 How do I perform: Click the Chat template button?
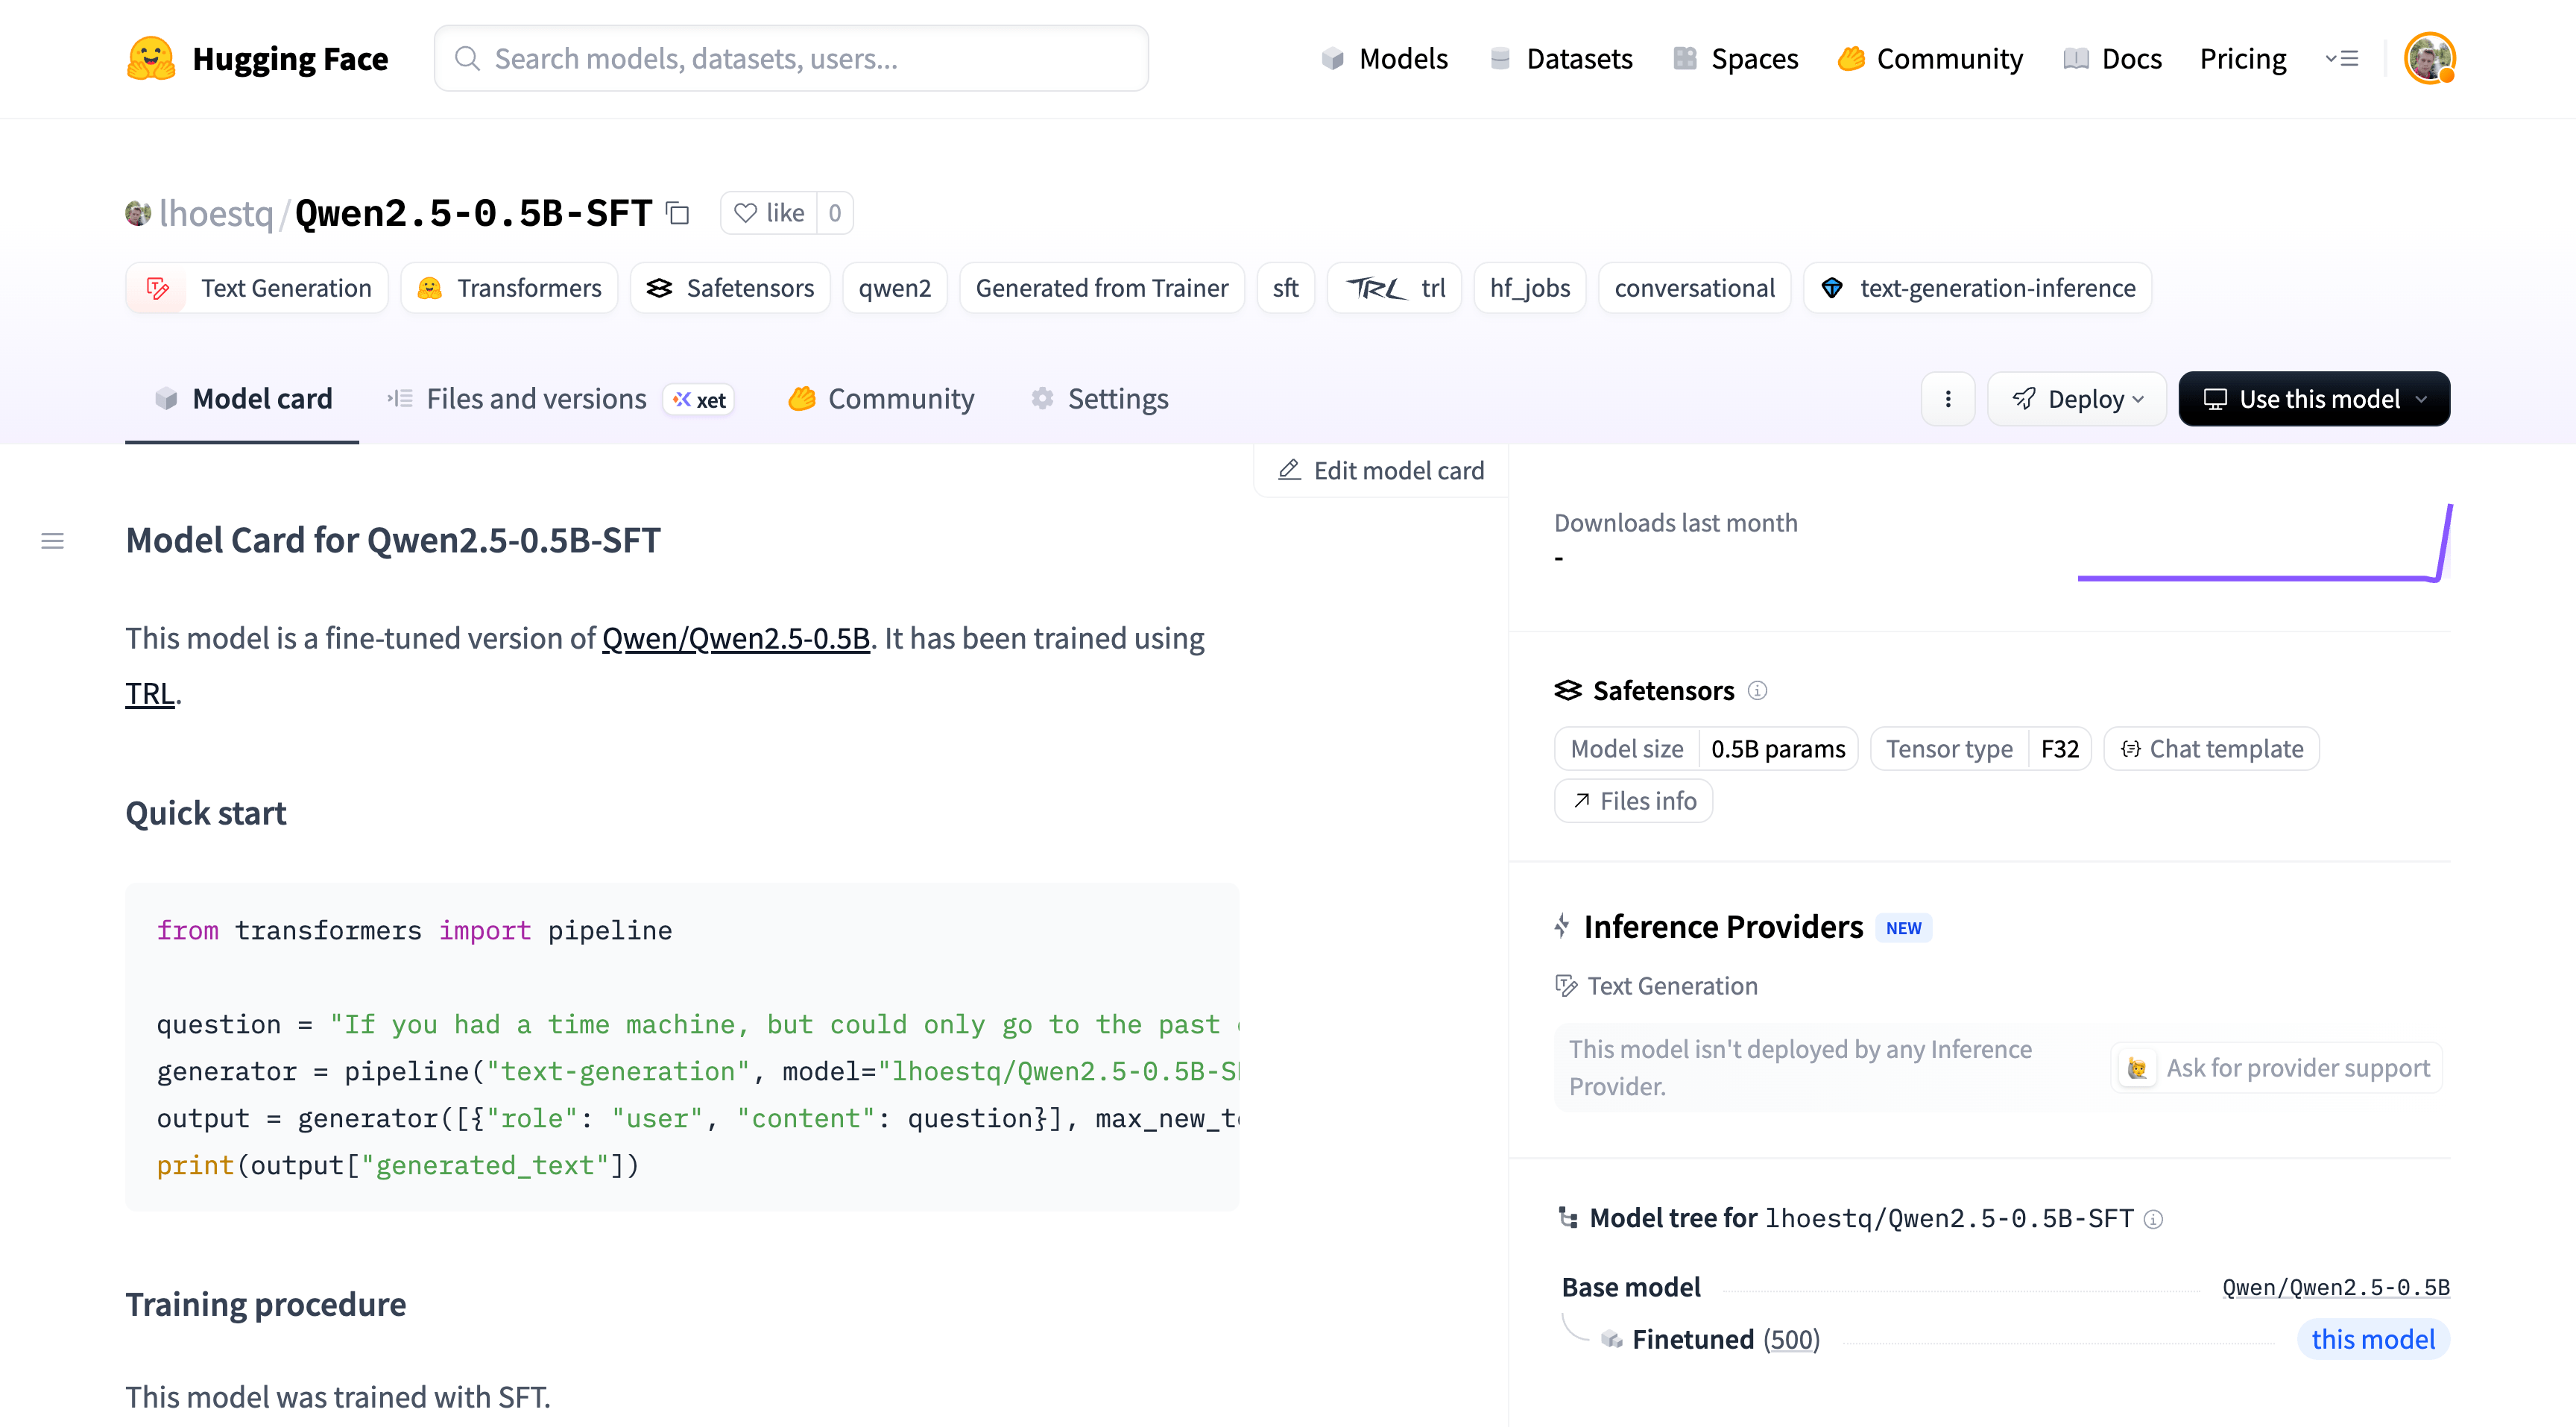click(x=2211, y=749)
